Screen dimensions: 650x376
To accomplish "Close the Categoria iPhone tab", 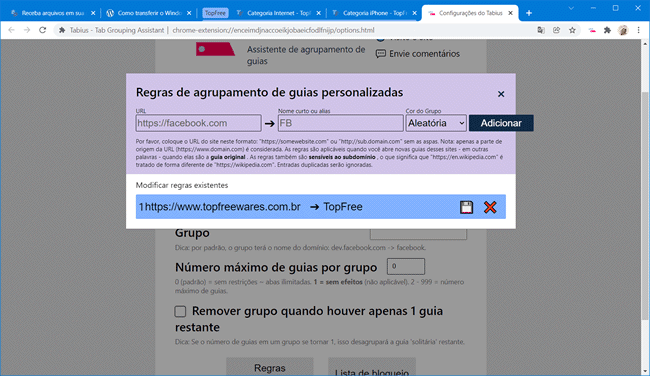I will point(414,13).
